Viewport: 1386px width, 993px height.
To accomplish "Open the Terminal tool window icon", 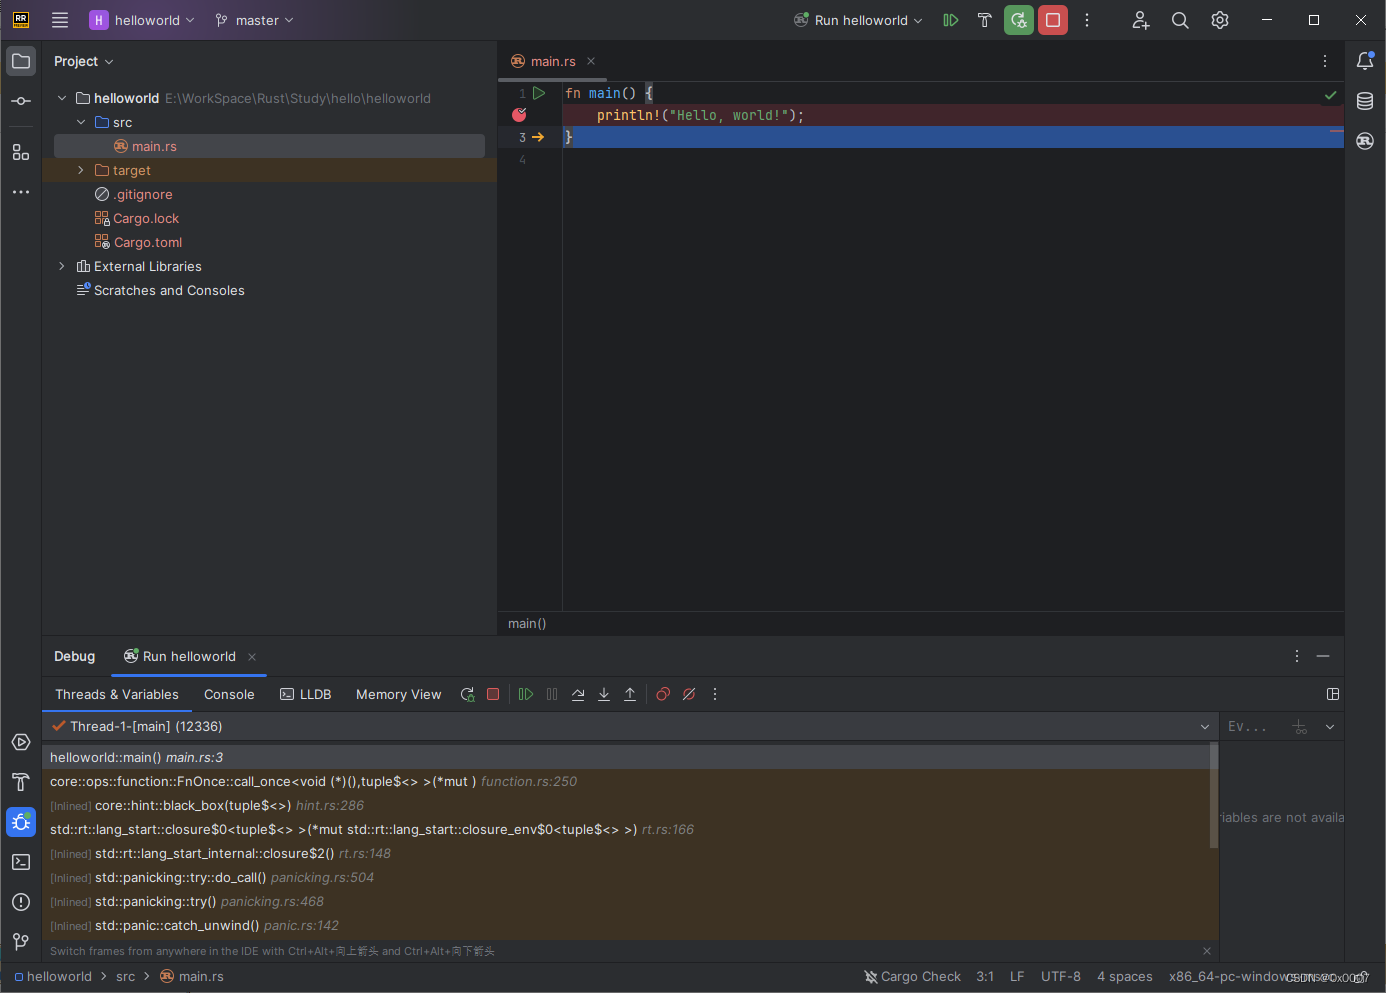I will tap(20, 861).
